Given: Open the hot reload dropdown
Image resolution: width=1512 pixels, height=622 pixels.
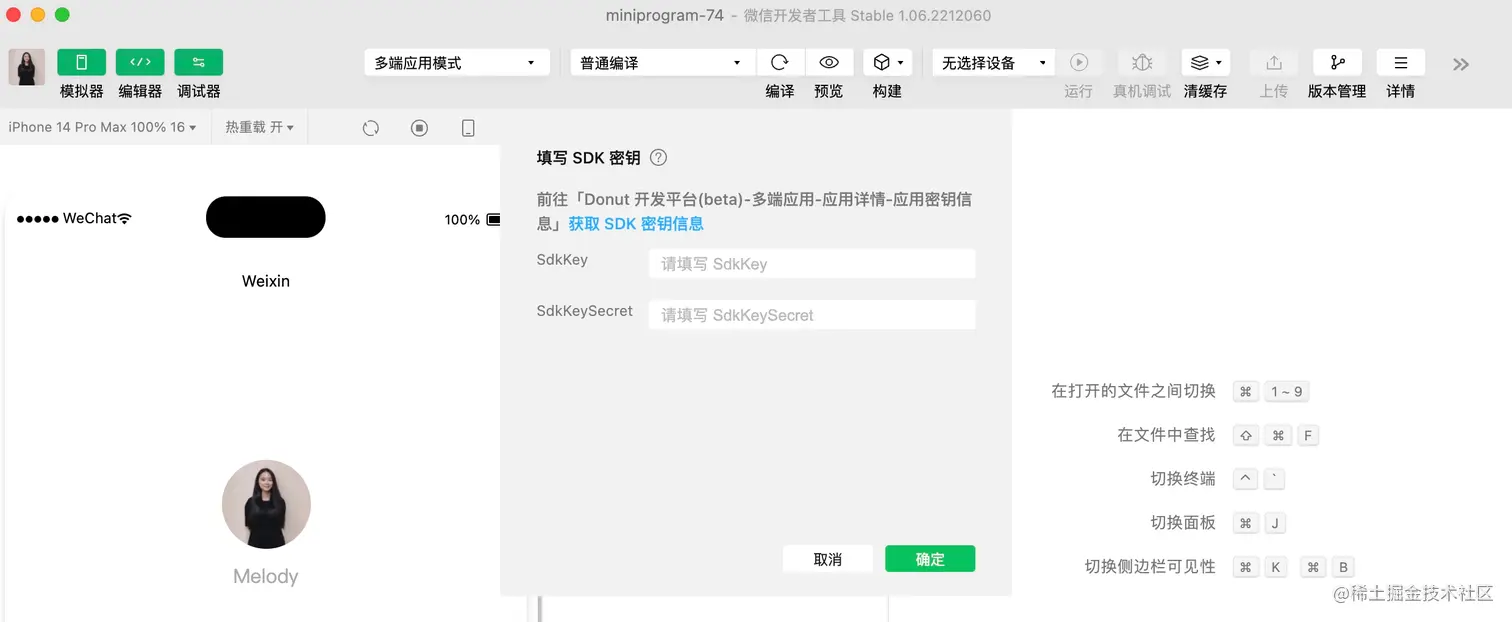Looking at the screenshot, I should click(259, 127).
